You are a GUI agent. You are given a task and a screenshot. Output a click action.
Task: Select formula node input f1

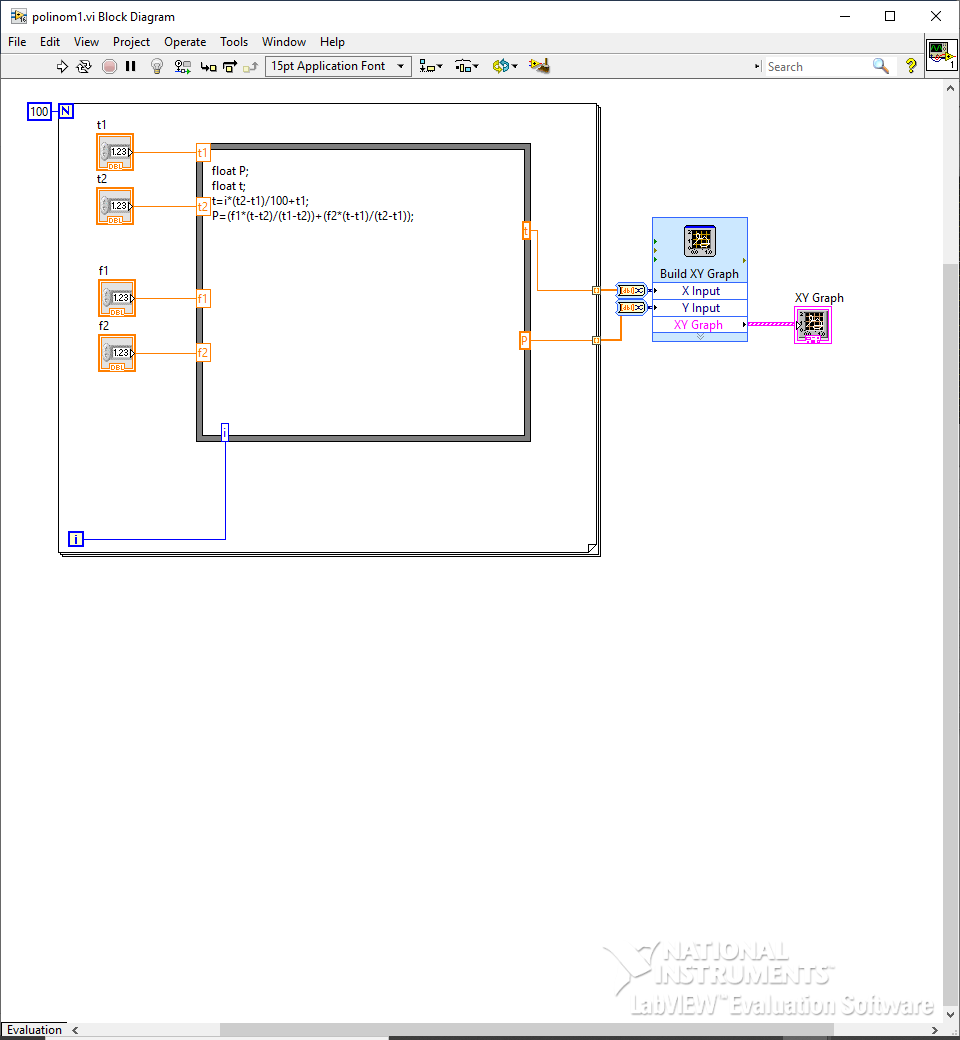coord(203,298)
